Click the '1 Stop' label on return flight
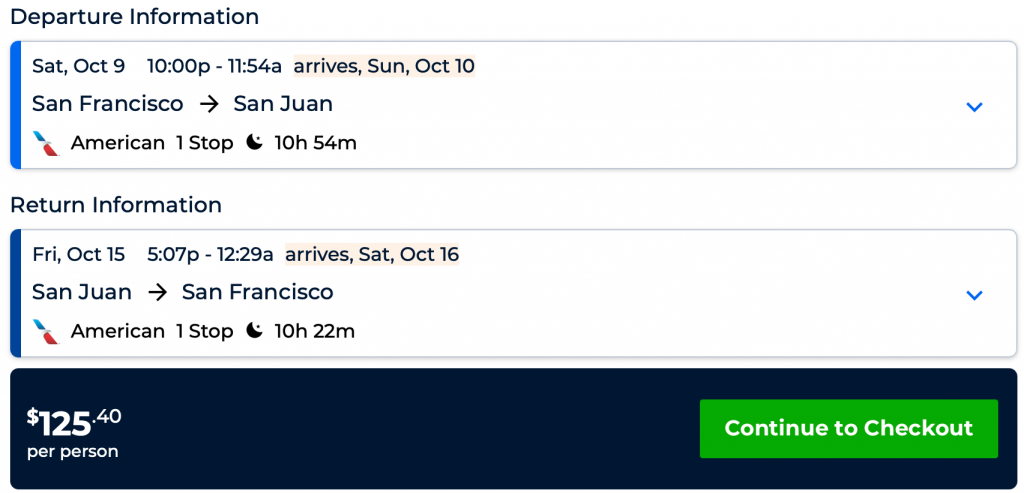This screenshot has width=1024, height=493. point(204,331)
